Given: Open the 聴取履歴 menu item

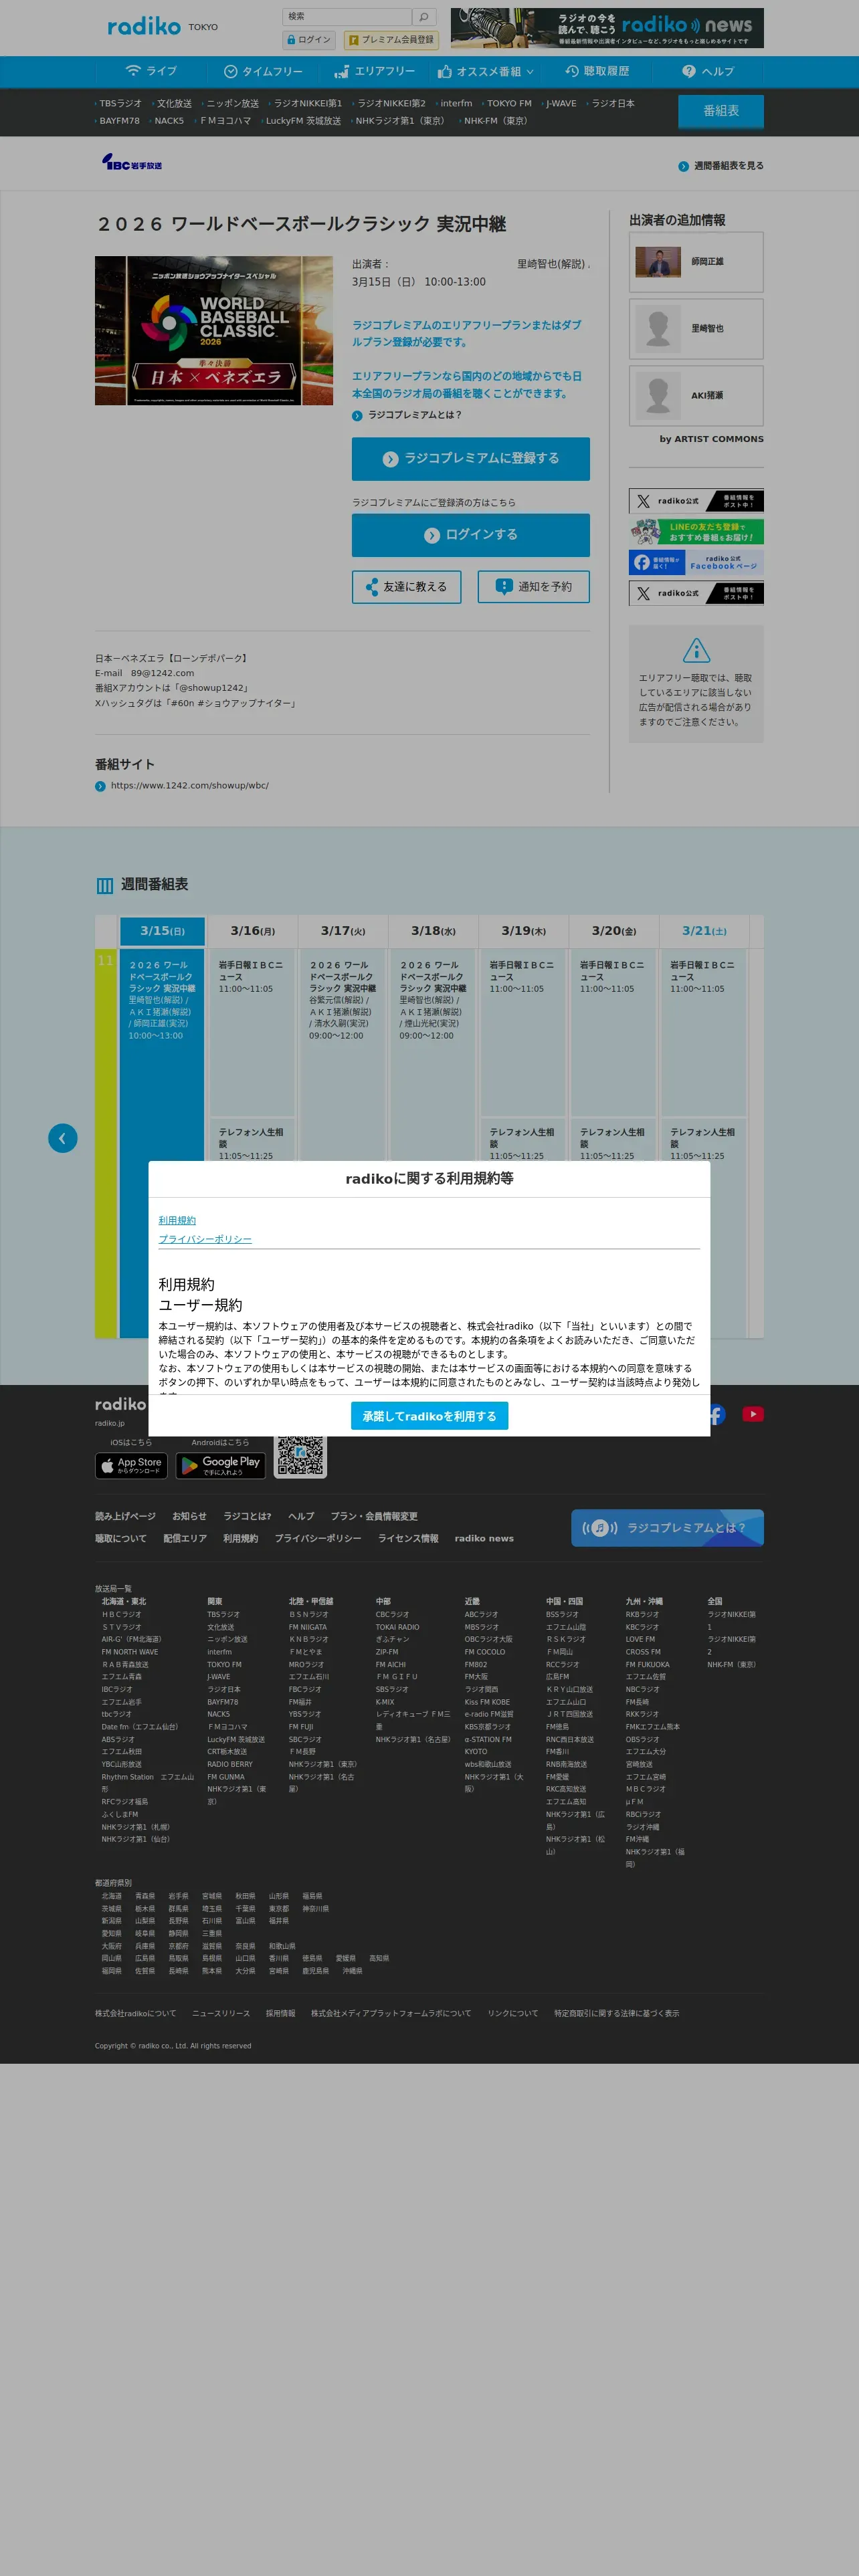Looking at the screenshot, I should 597,72.
